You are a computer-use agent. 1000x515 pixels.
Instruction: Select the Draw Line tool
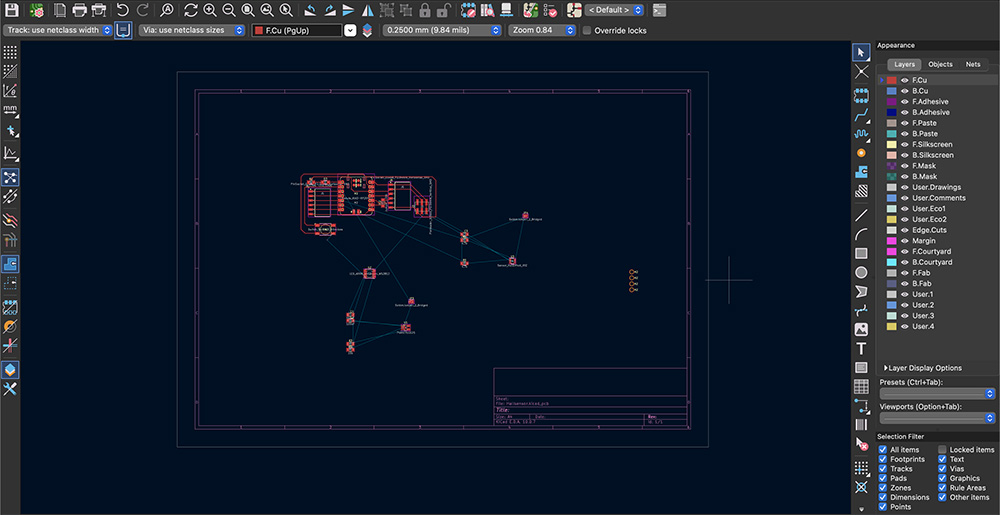tap(862, 215)
